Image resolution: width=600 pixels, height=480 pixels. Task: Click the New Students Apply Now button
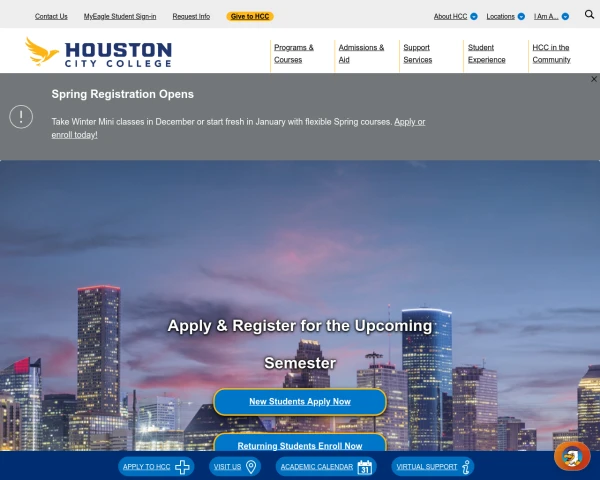[299, 401]
